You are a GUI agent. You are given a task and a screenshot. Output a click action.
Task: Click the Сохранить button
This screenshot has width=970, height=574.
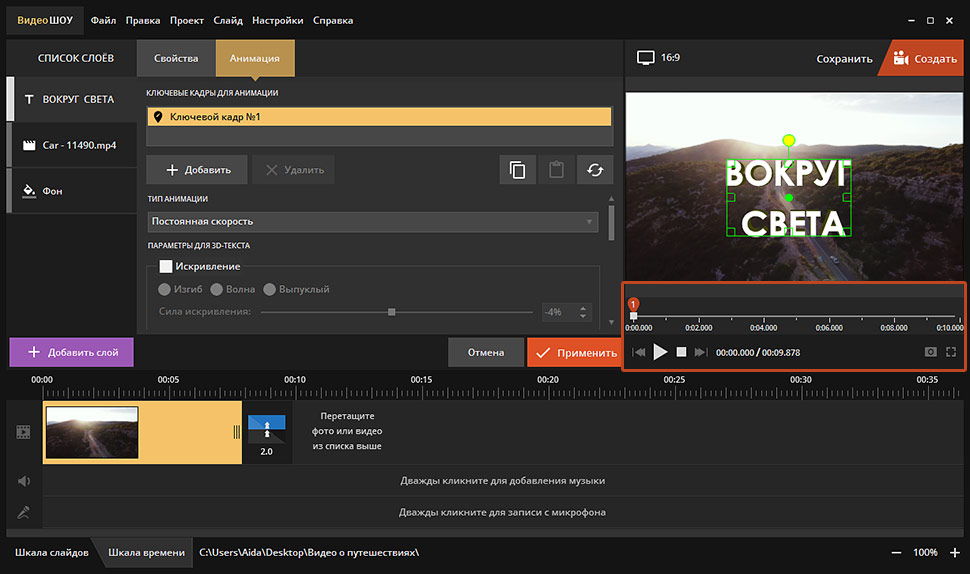click(x=844, y=59)
